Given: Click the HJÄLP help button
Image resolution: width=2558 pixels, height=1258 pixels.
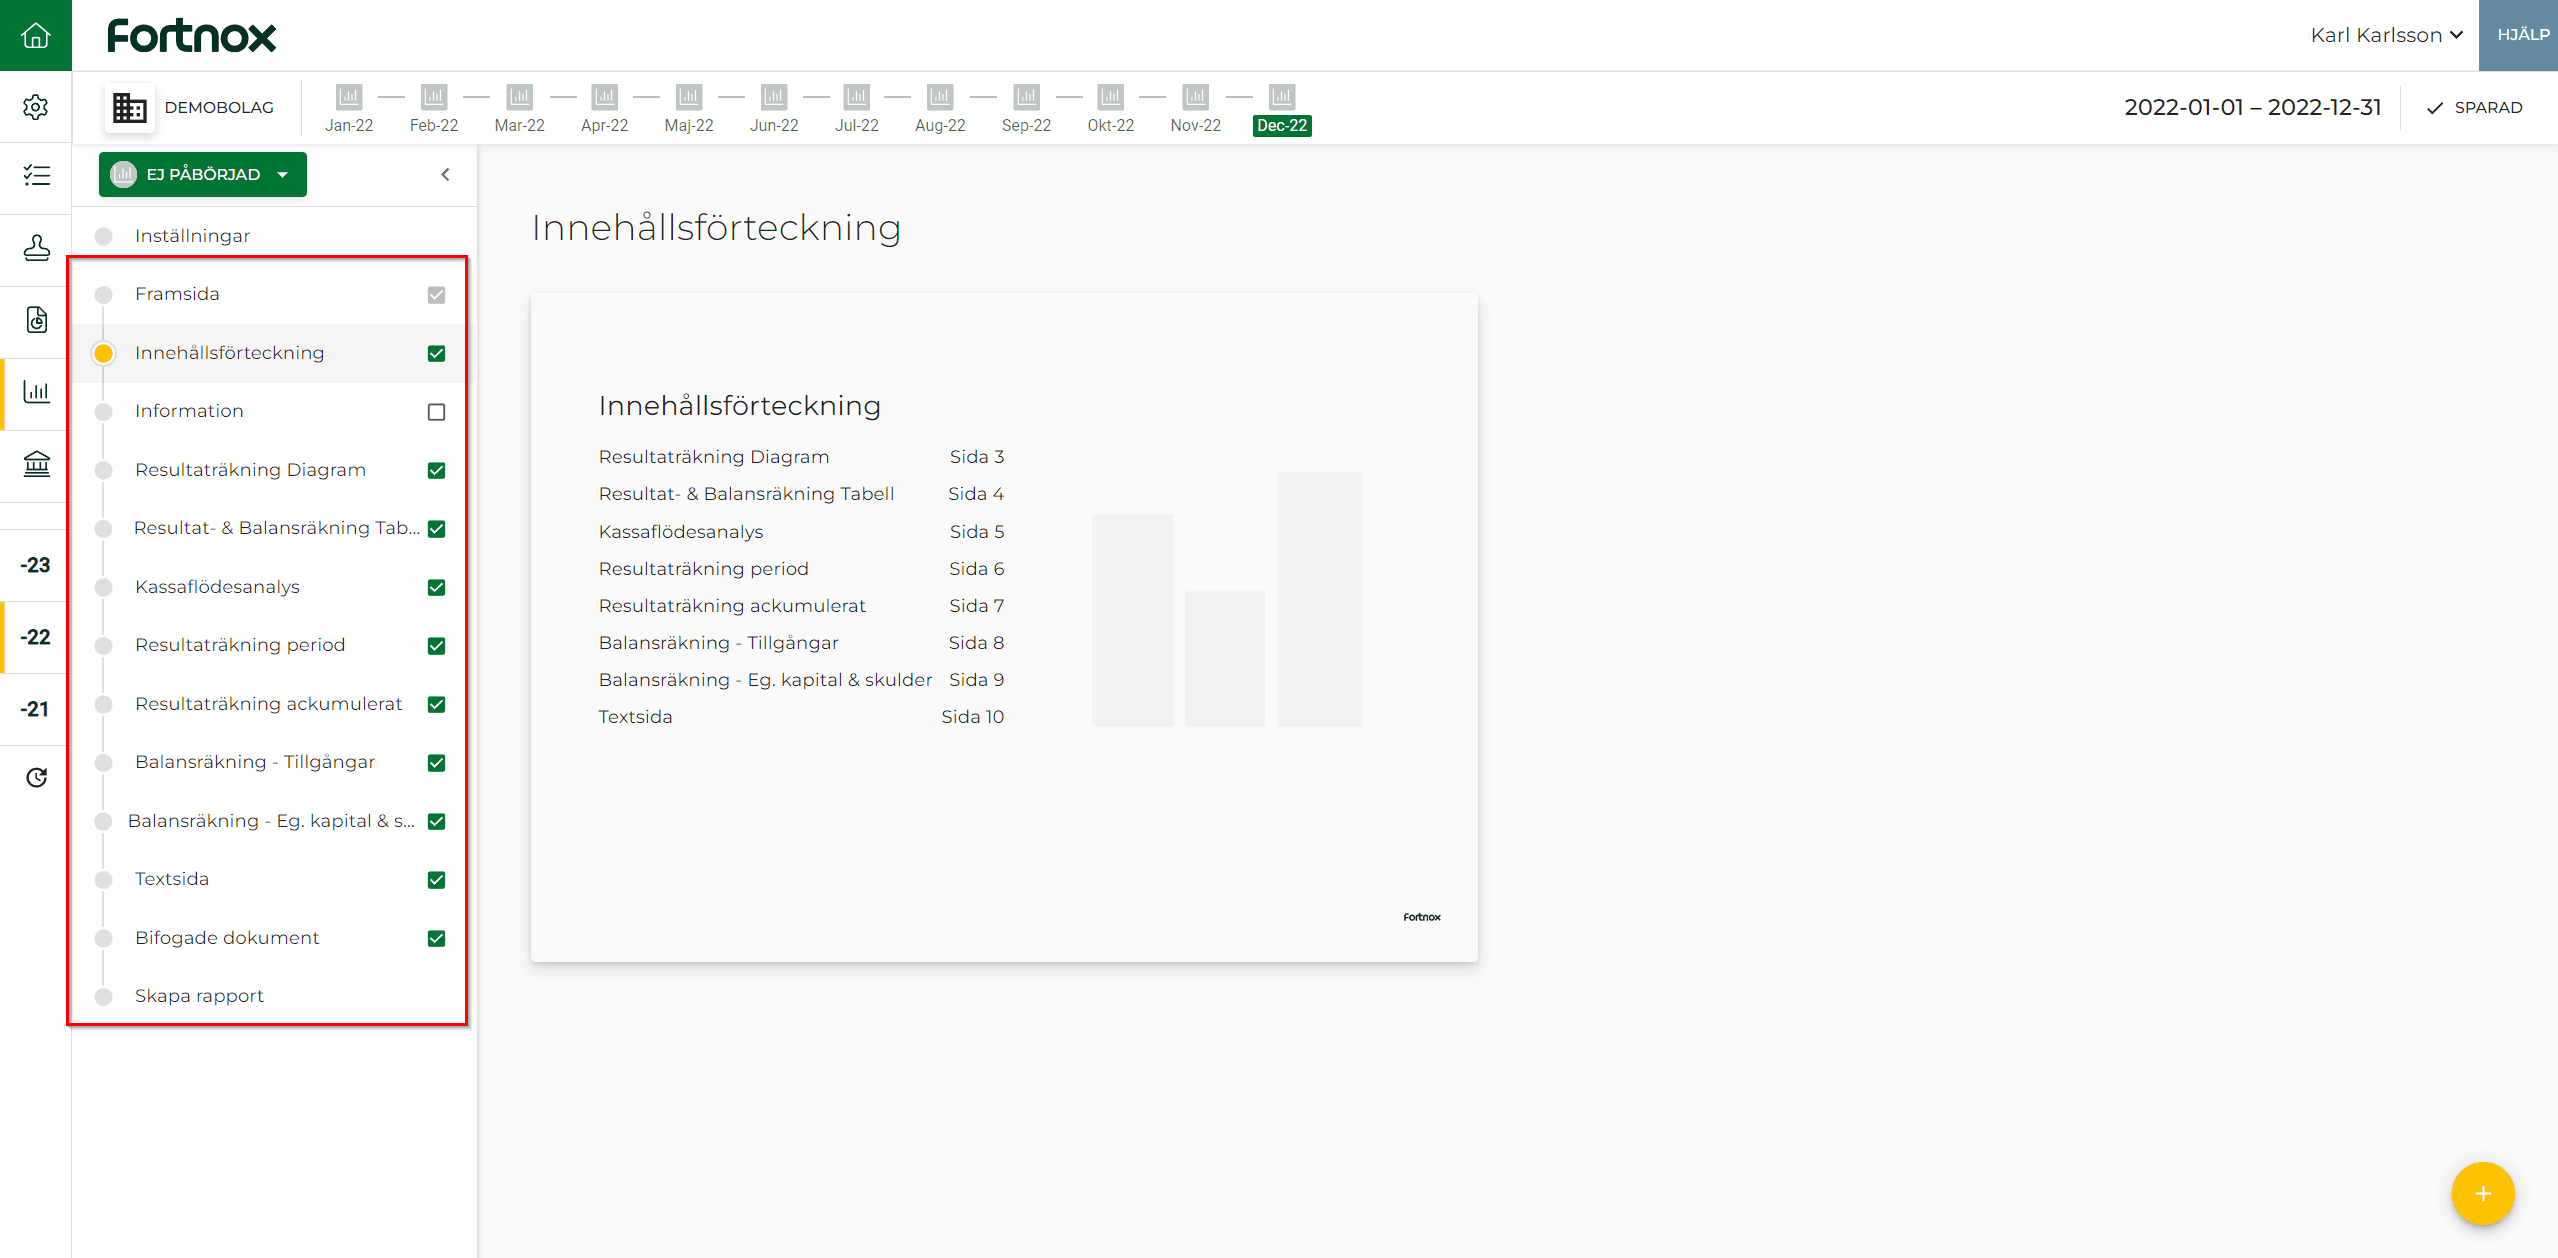Looking at the screenshot, I should pyautogui.click(x=2518, y=35).
